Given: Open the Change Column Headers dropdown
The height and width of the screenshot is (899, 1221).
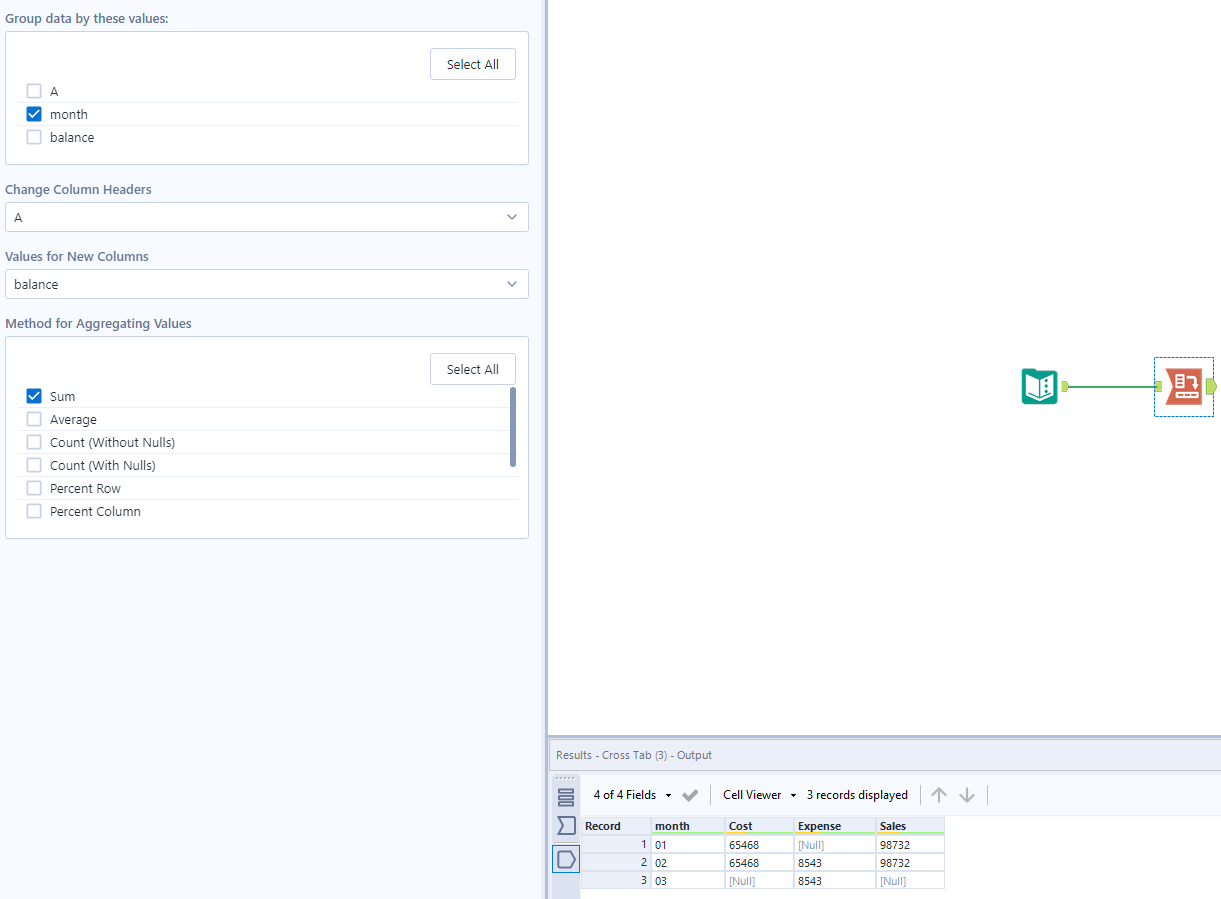Looking at the screenshot, I should tap(267, 217).
